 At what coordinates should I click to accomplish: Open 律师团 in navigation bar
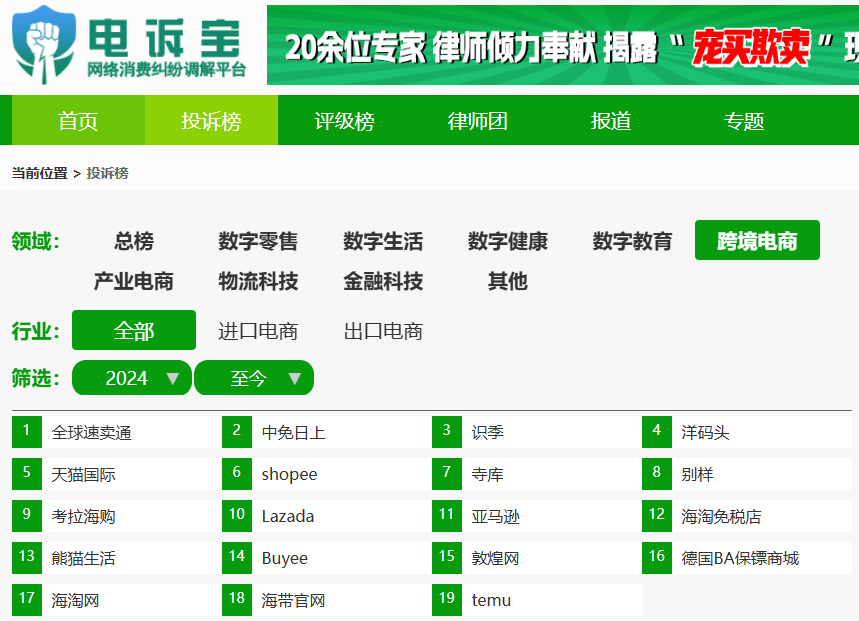478,120
